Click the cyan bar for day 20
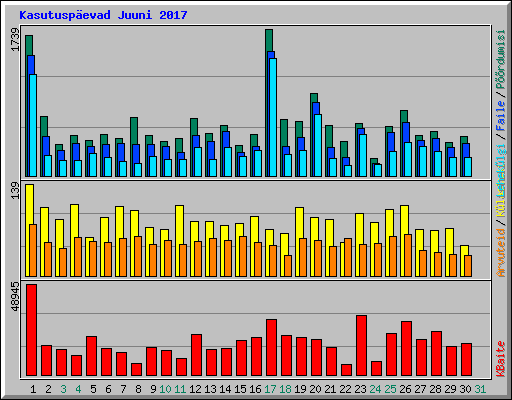 tap(318, 145)
